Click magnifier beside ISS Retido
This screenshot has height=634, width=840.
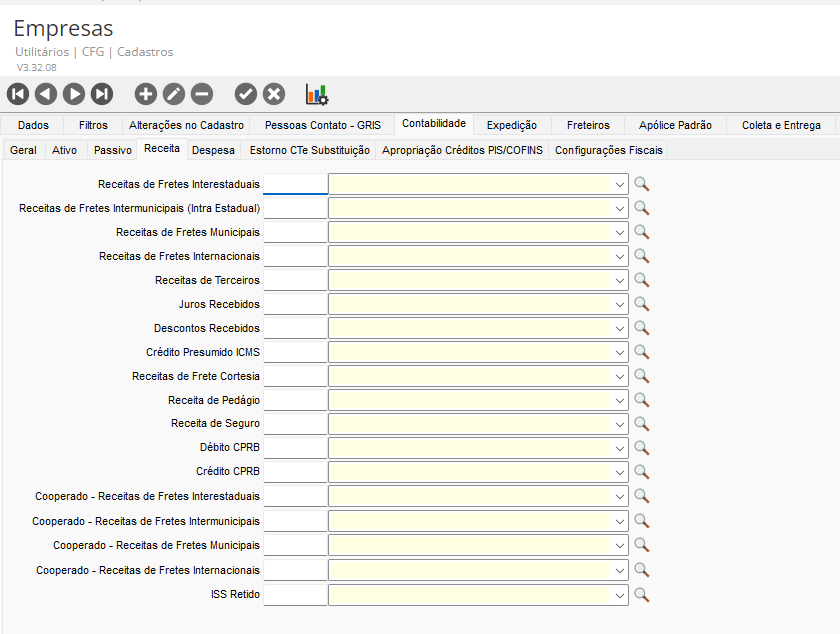pos(642,594)
